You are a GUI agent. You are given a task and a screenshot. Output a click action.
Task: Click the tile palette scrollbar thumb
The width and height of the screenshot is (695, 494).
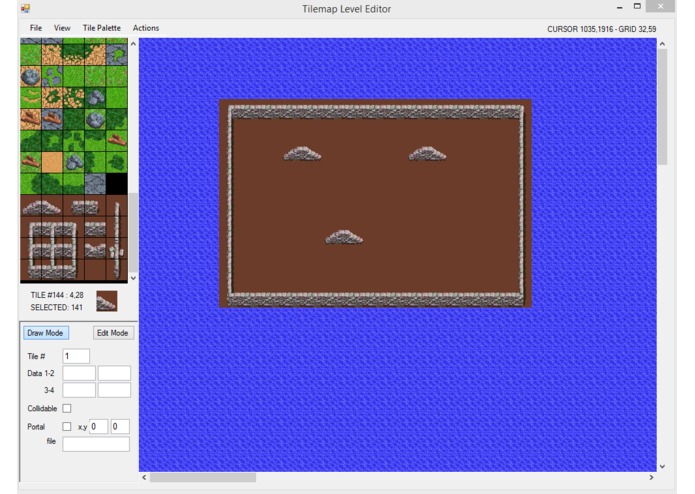pos(133,232)
